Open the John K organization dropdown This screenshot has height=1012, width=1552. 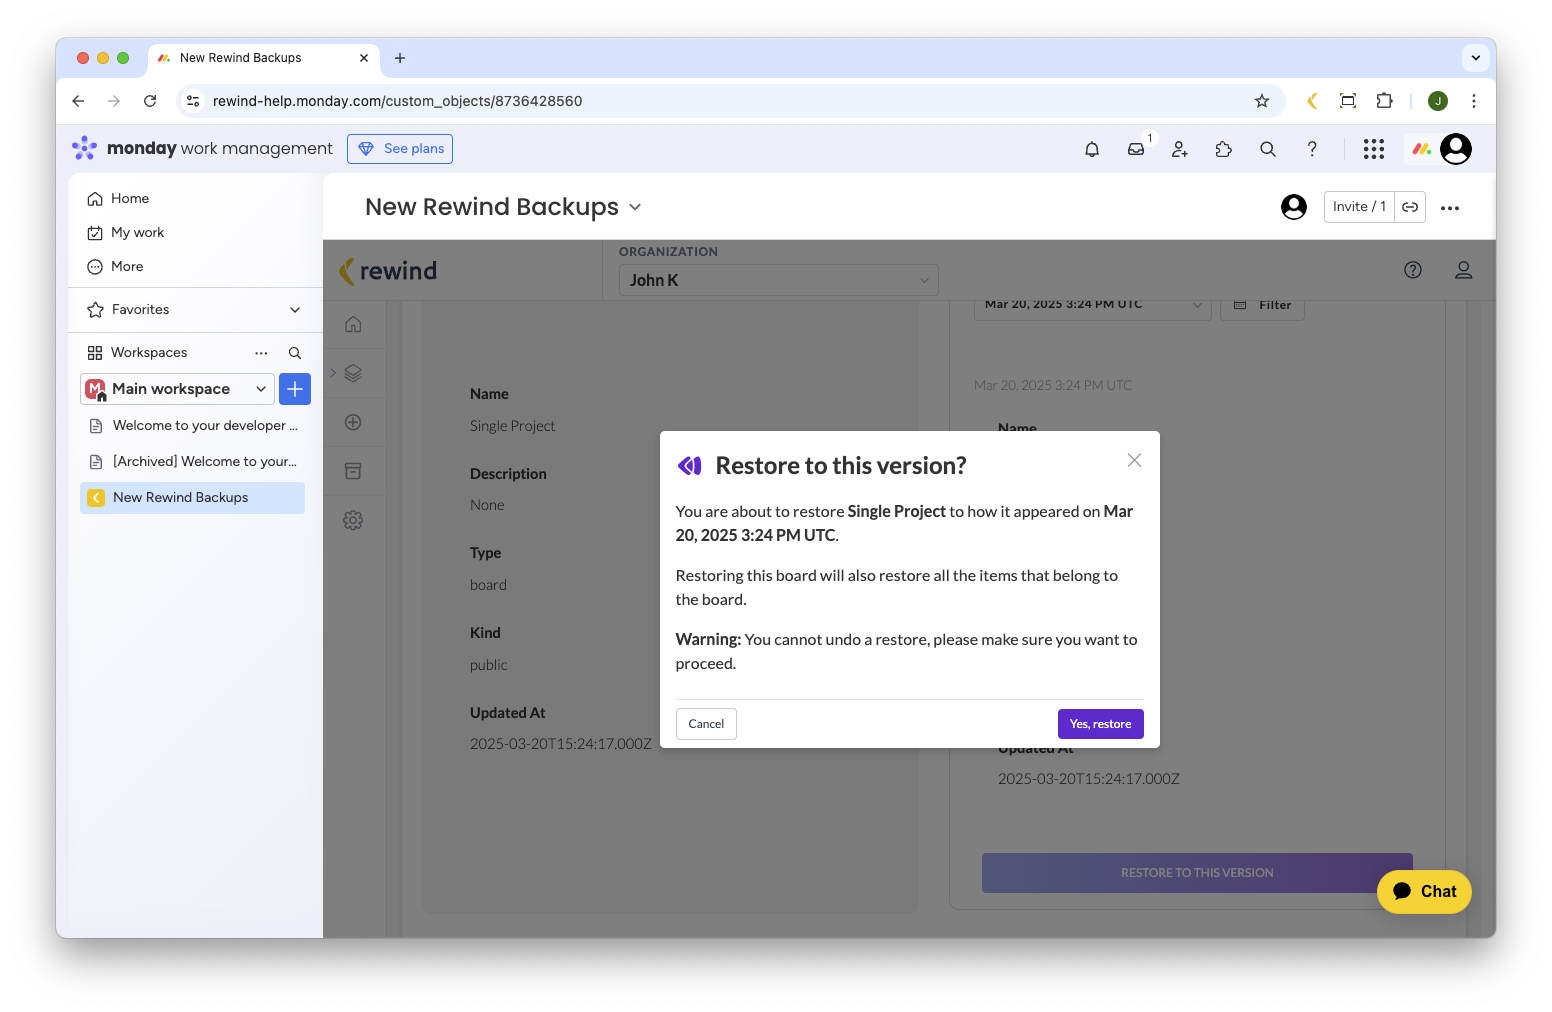(x=778, y=280)
